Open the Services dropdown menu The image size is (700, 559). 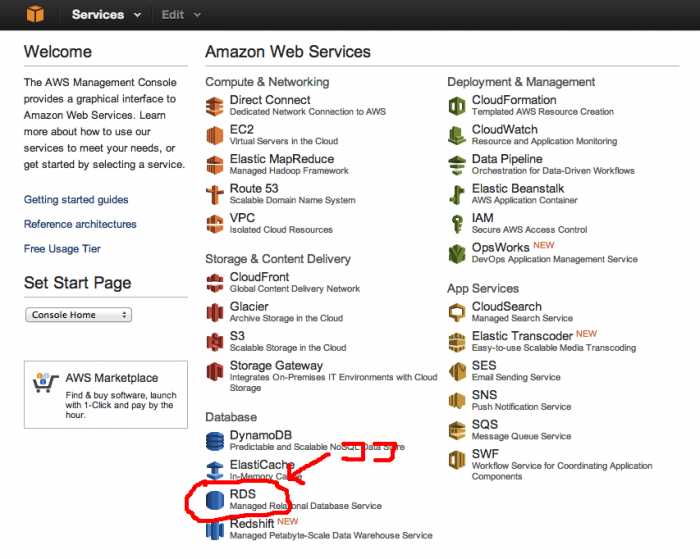pyautogui.click(x=106, y=15)
